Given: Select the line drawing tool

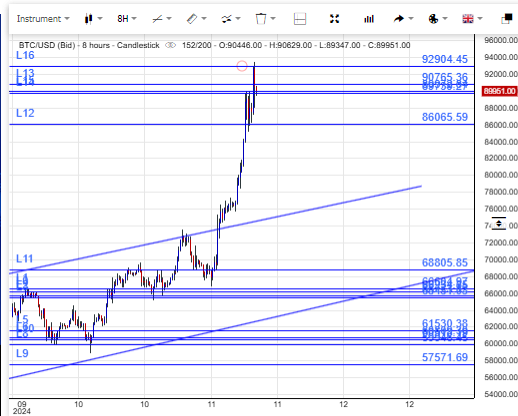Looking at the screenshot, I should coord(162,19).
